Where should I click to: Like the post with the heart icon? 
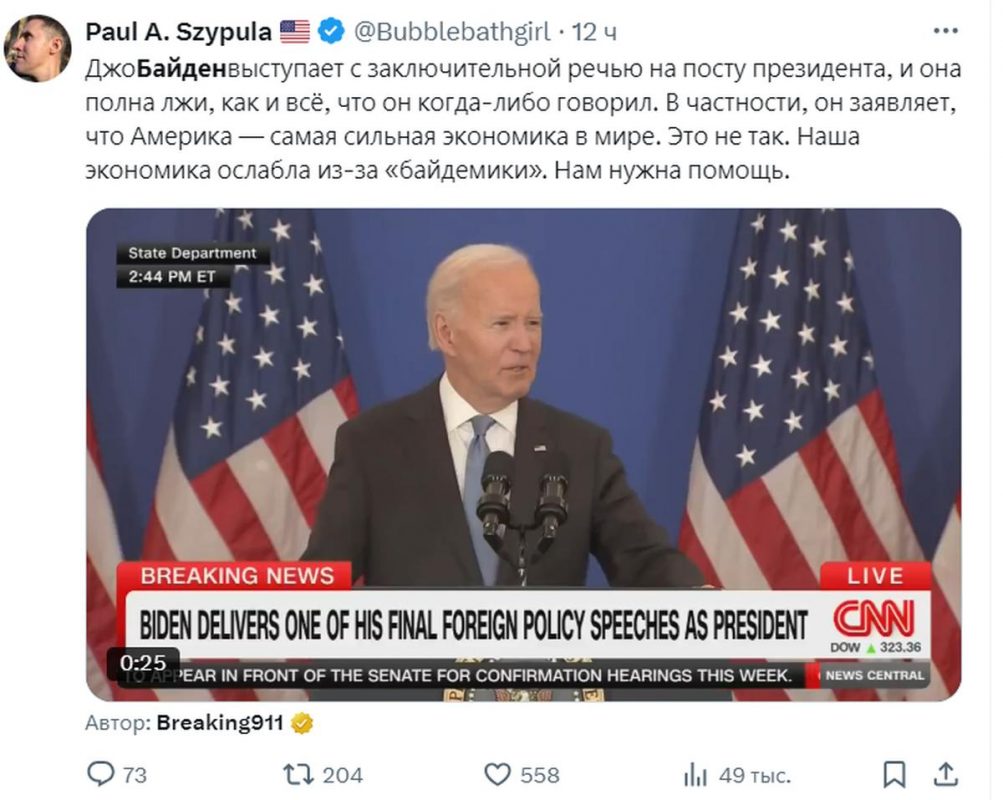(497, 775)
